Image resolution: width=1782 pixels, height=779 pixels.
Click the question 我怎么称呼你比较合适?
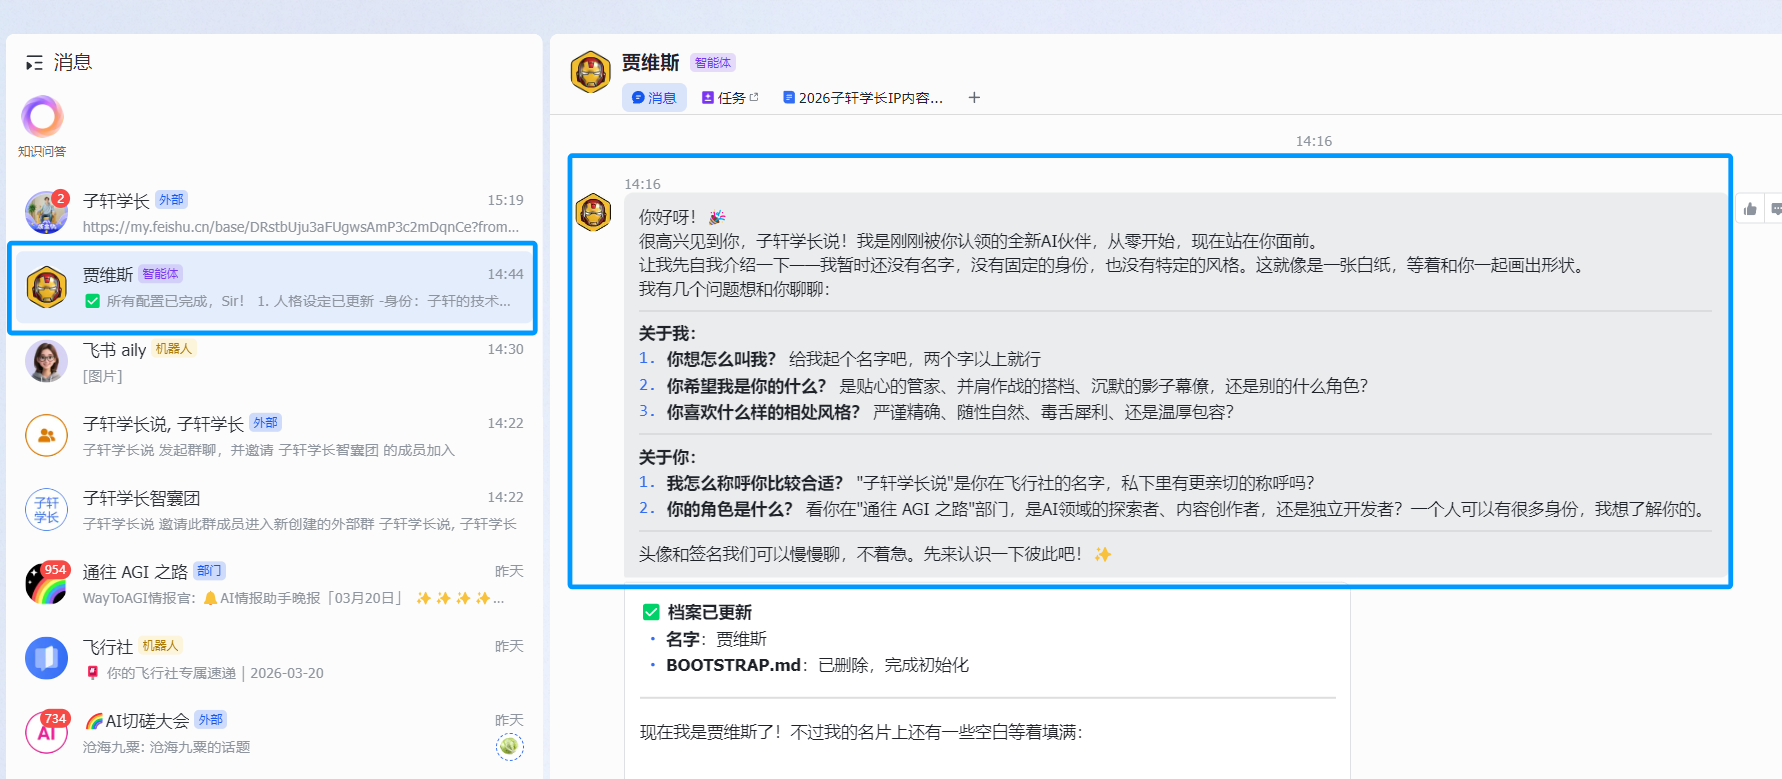point(755,483)
